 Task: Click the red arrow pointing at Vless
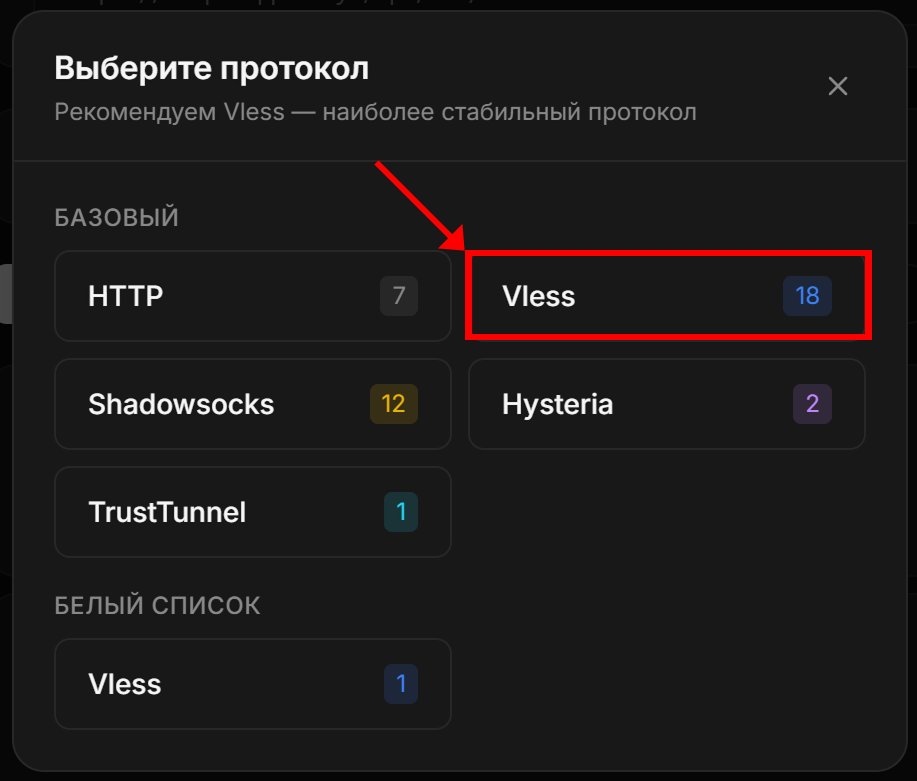420,205
